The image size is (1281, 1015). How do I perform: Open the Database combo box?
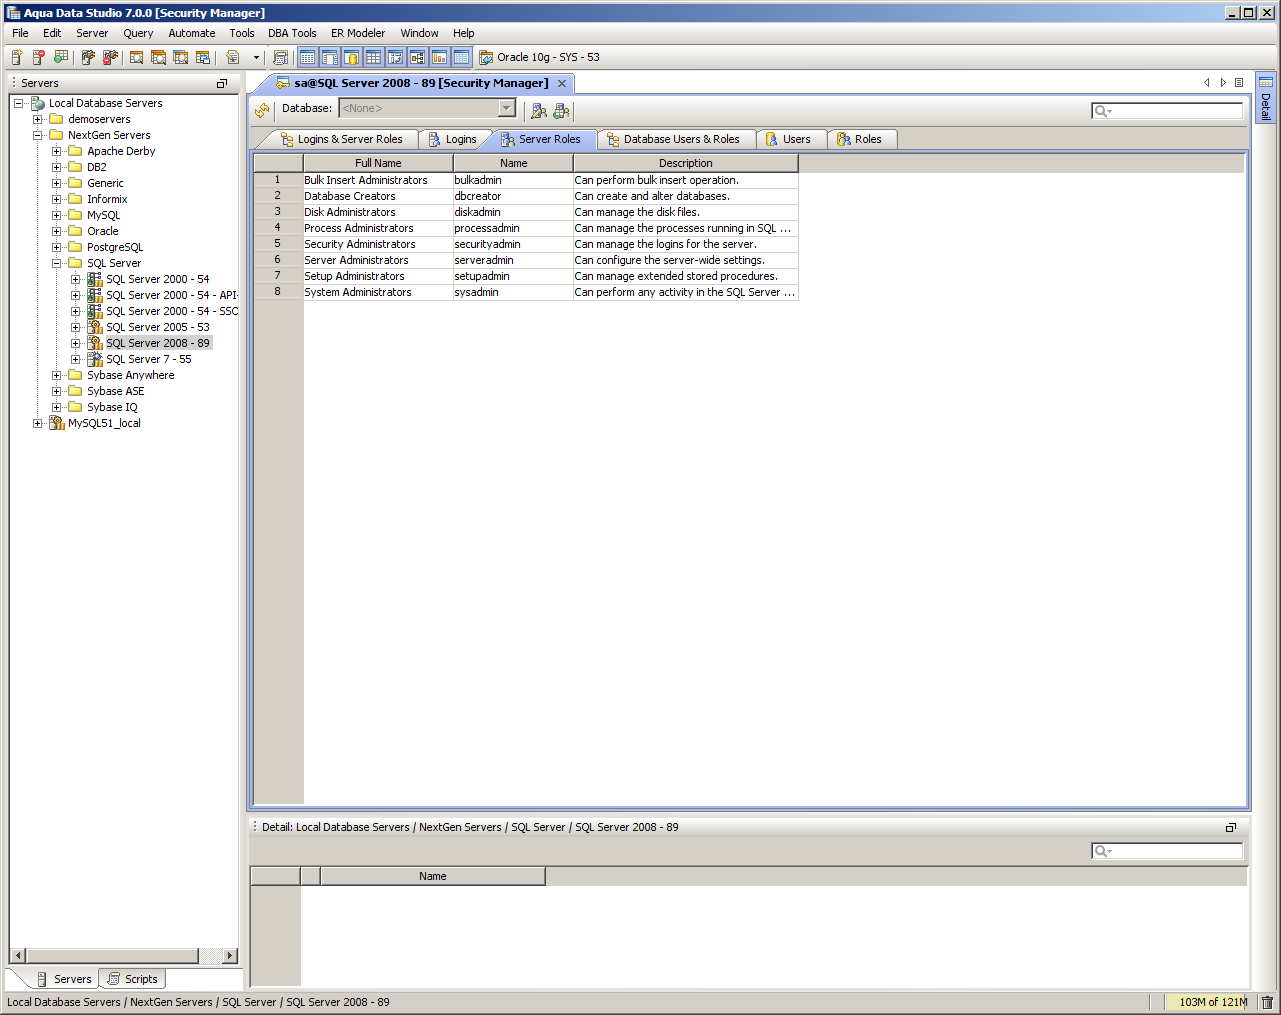[x=427, y=108]
